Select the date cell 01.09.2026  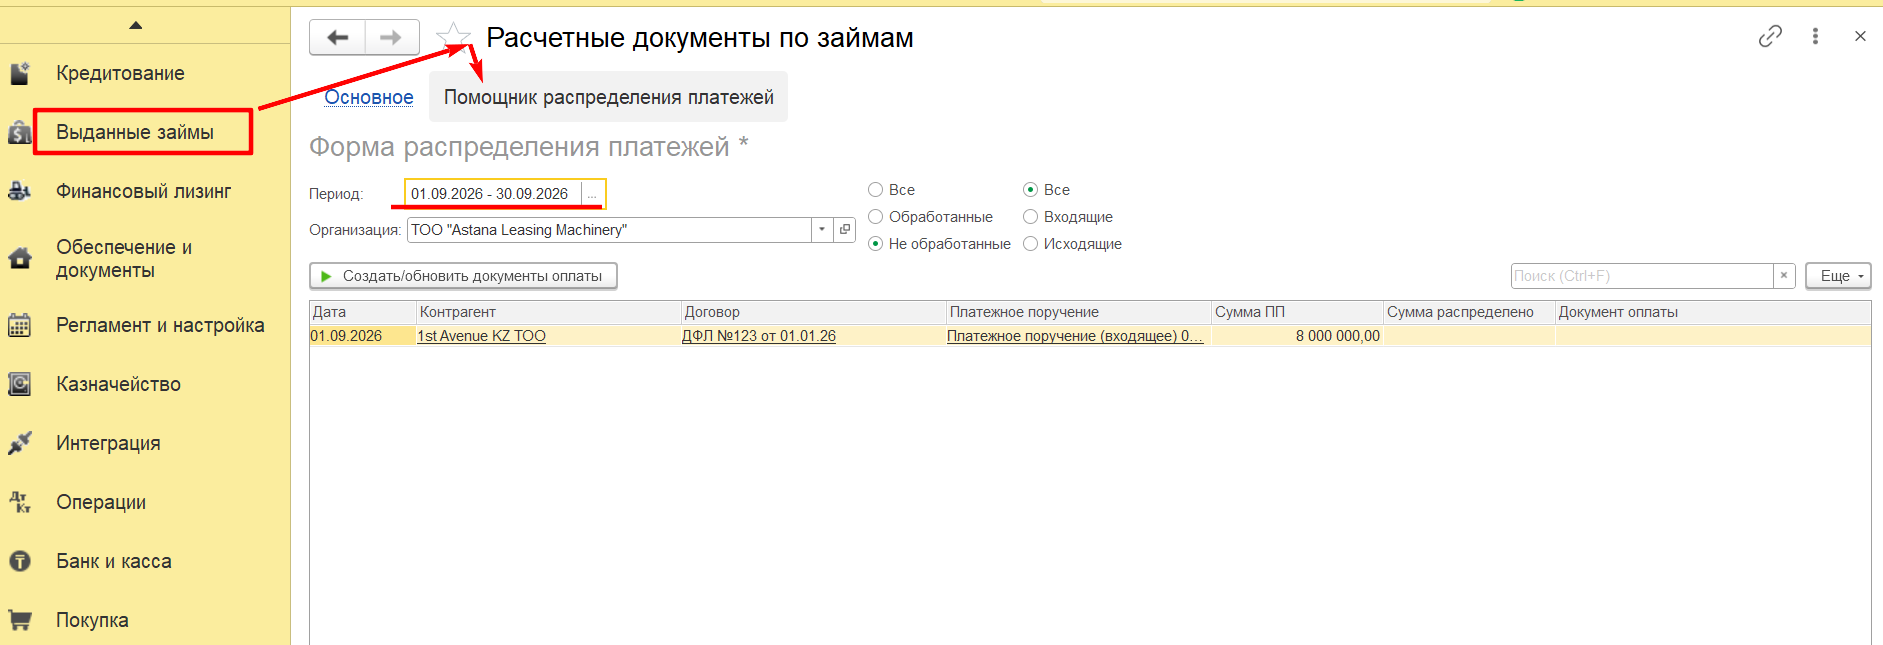pos(362,336)
